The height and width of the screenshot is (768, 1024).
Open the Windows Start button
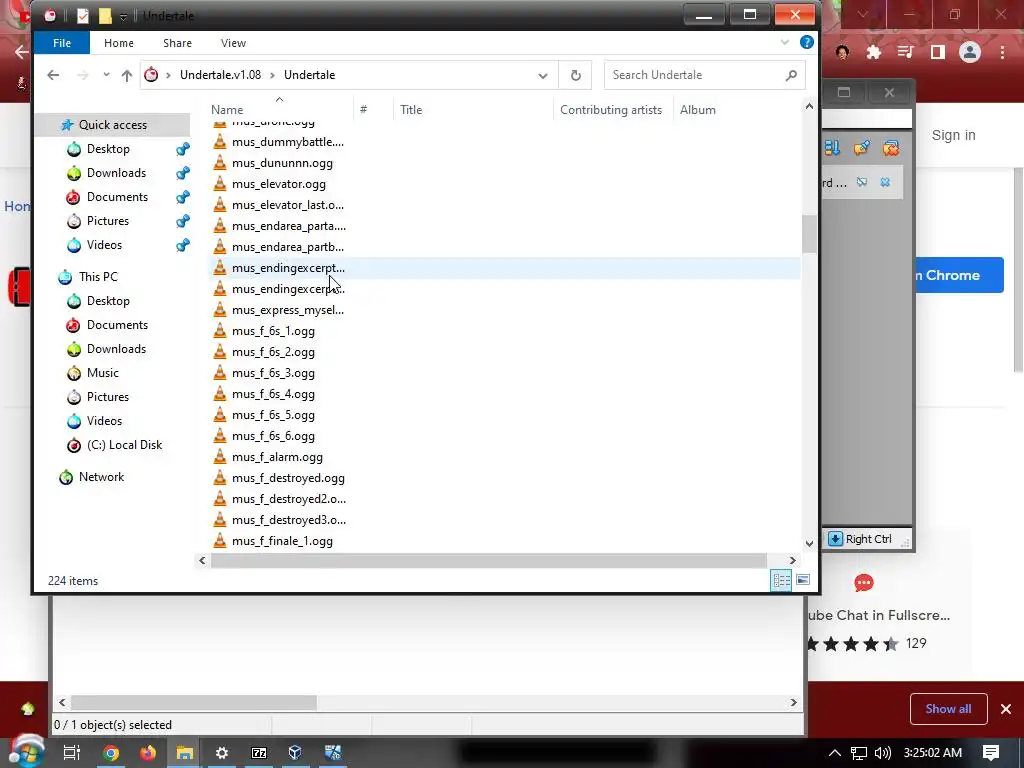[26, 752]
